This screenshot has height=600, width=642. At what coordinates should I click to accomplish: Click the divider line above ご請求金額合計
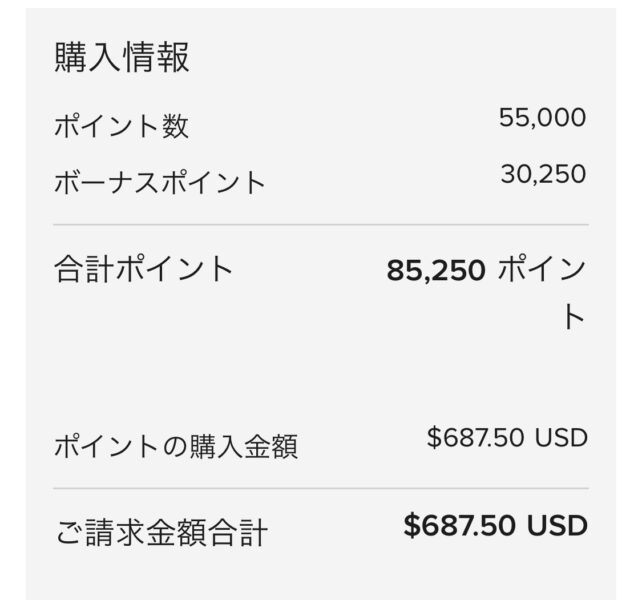[321, 488]
